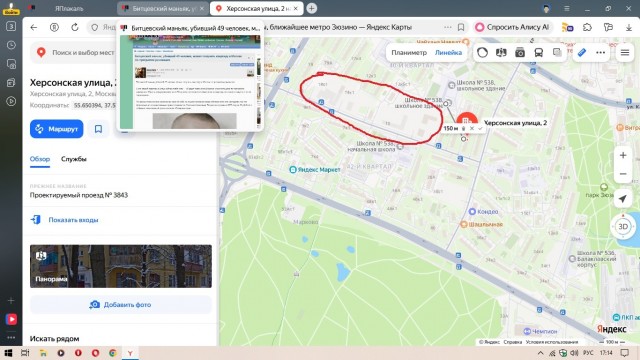Open Windows notification center

[624, 353]
